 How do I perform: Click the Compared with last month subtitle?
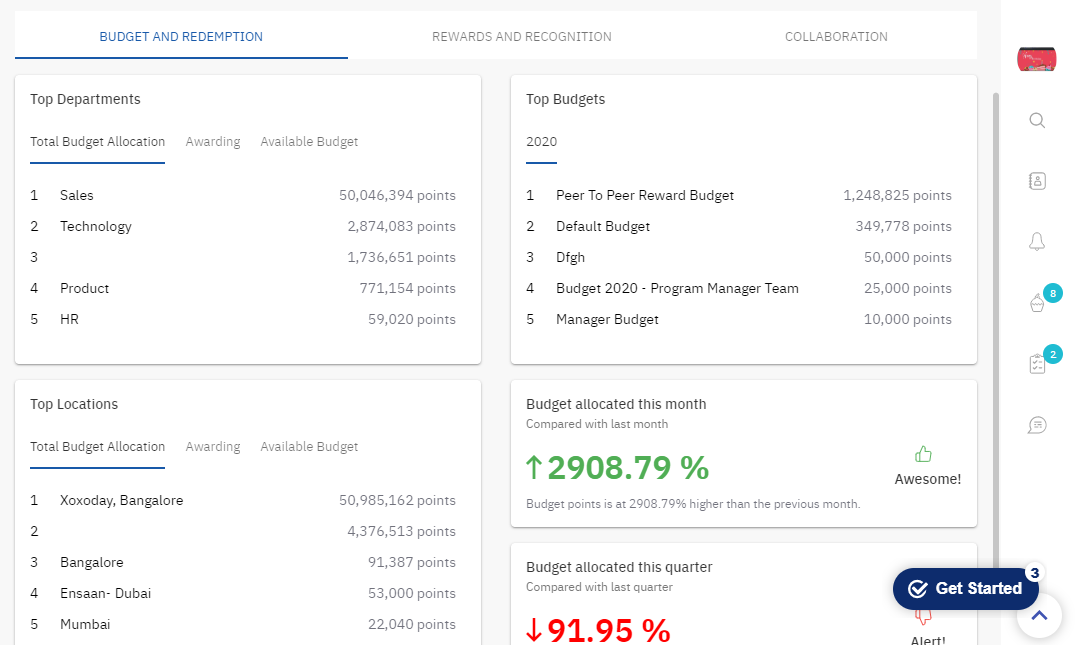point(597,424)
